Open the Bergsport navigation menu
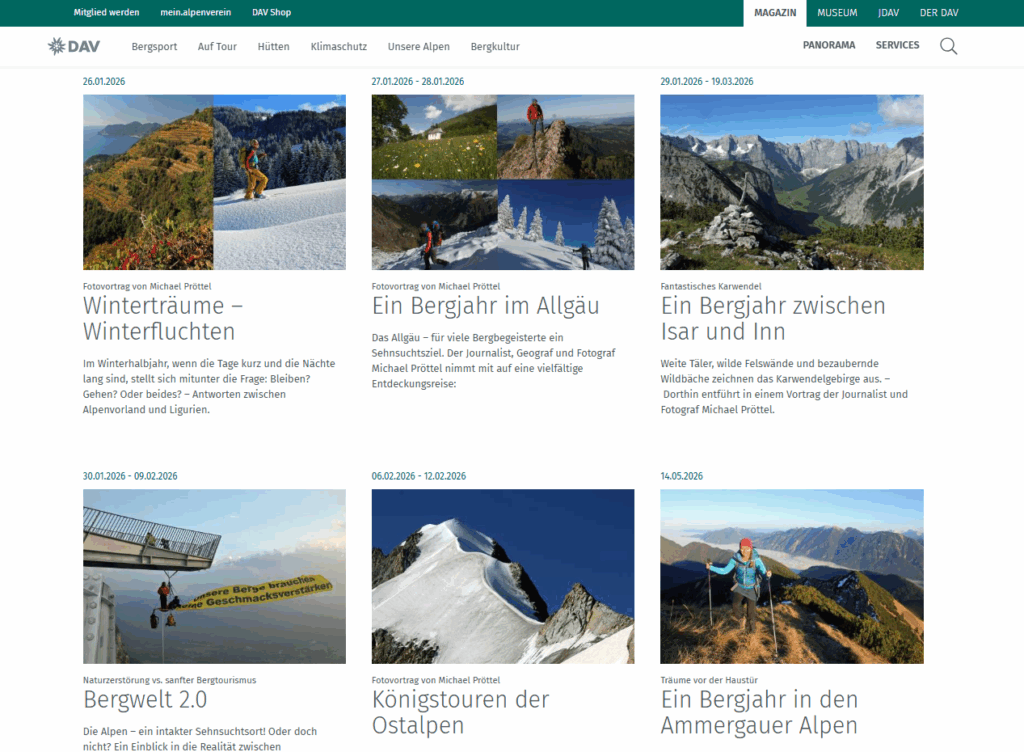1024x752 pixels. (154, 46)
